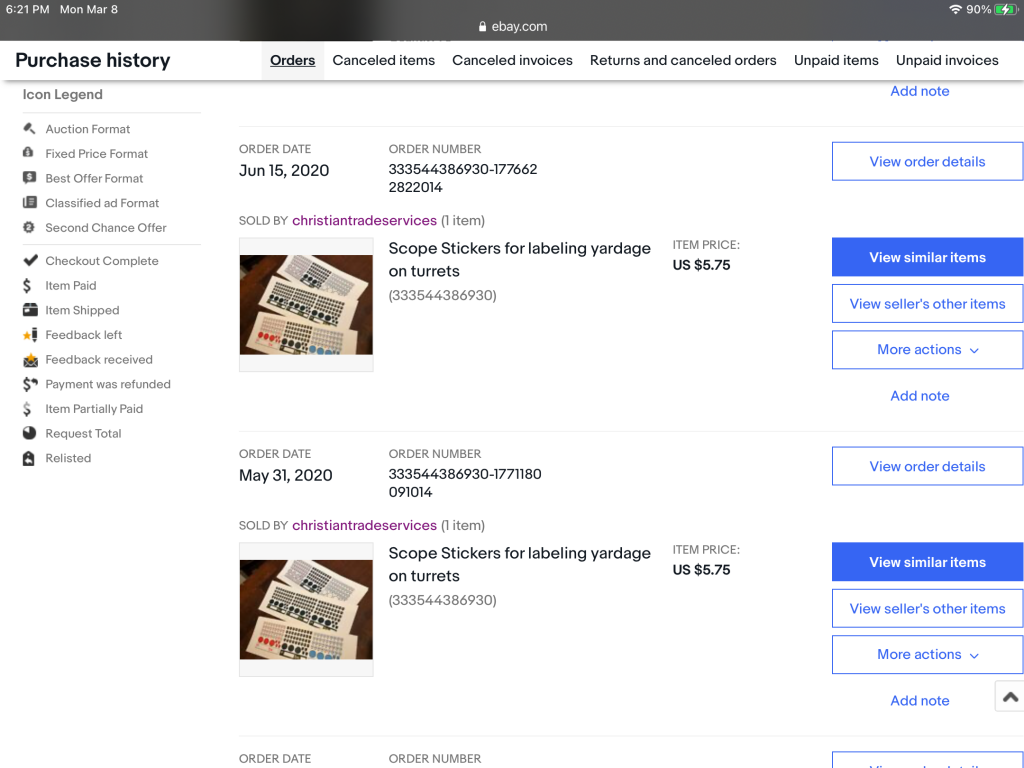The image size is (1024, 768).
Task: Click the Payment was refunded icon
Action: [30, 384]
